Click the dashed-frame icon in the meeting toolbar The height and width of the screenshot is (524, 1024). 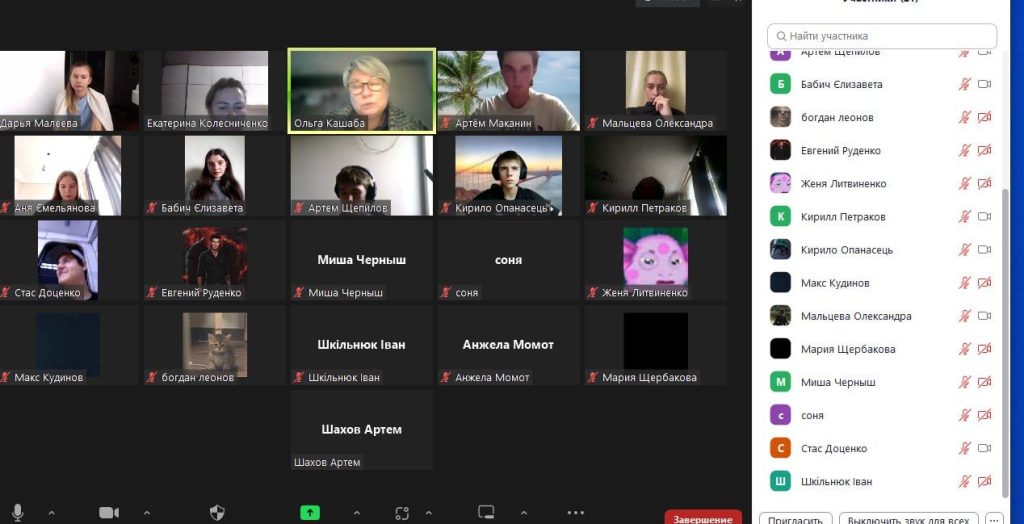[x=402, y=513]
